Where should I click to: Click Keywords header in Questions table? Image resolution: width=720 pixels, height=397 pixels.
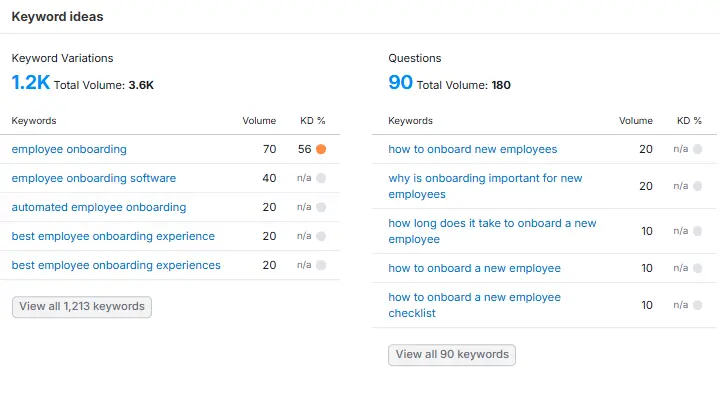[411, 121]
